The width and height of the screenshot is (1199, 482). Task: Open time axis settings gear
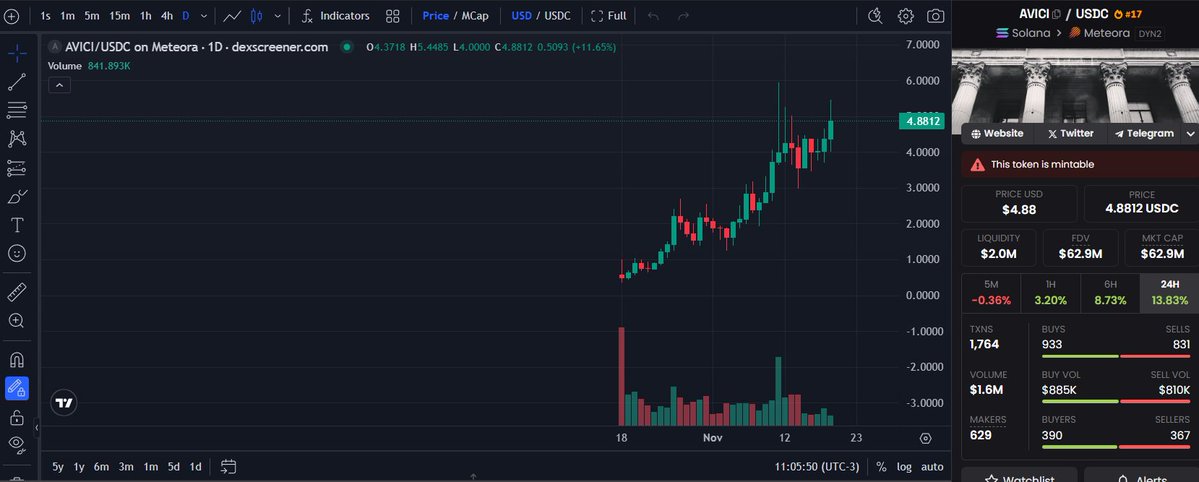pyautogui.click(x=925, y=438)
